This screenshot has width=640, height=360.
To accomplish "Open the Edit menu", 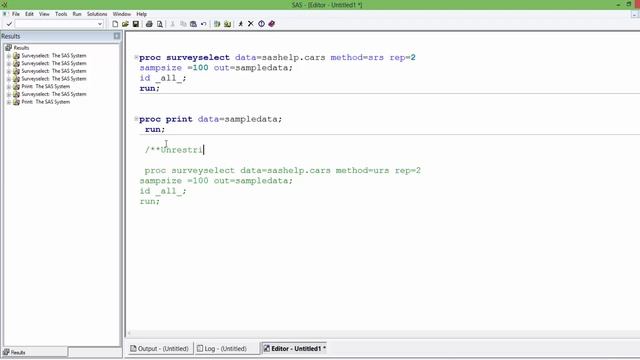I will tap(29, 14).
